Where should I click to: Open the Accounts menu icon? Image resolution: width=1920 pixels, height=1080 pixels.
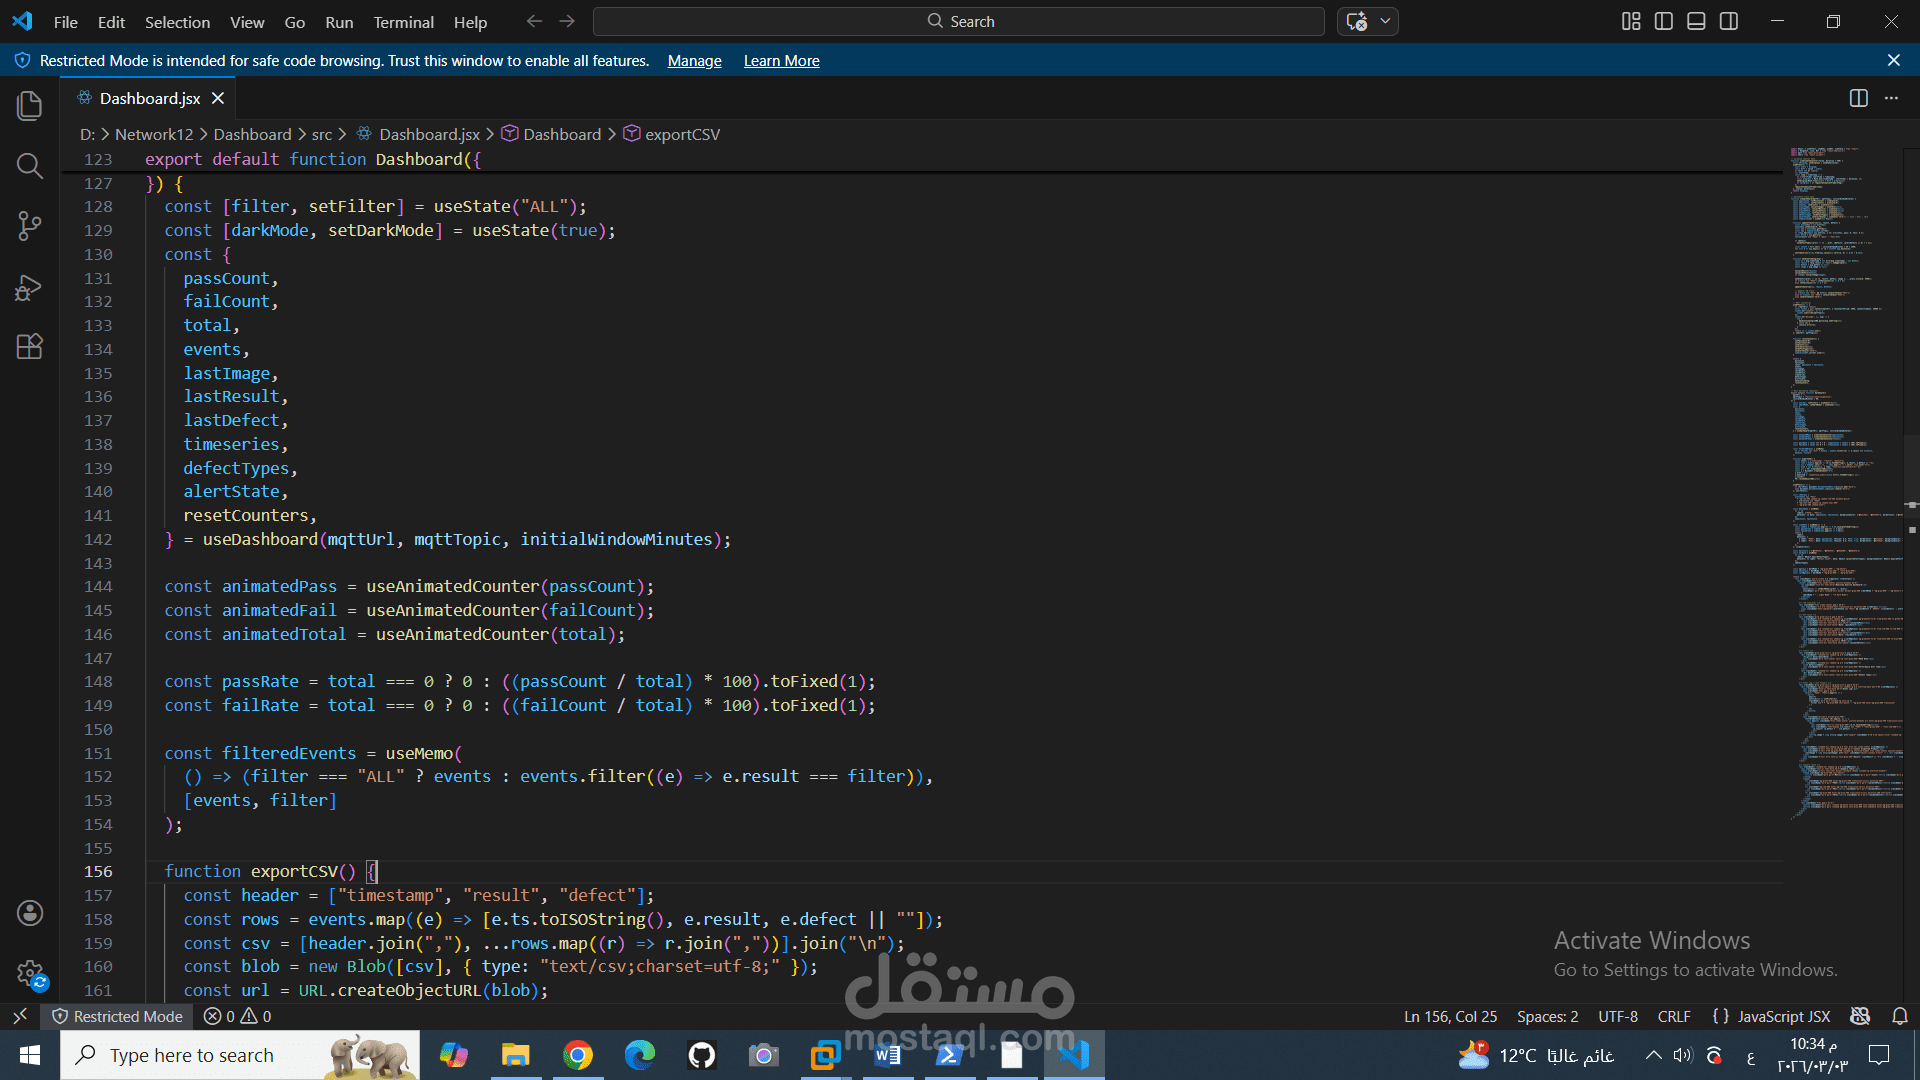(30, 912)
